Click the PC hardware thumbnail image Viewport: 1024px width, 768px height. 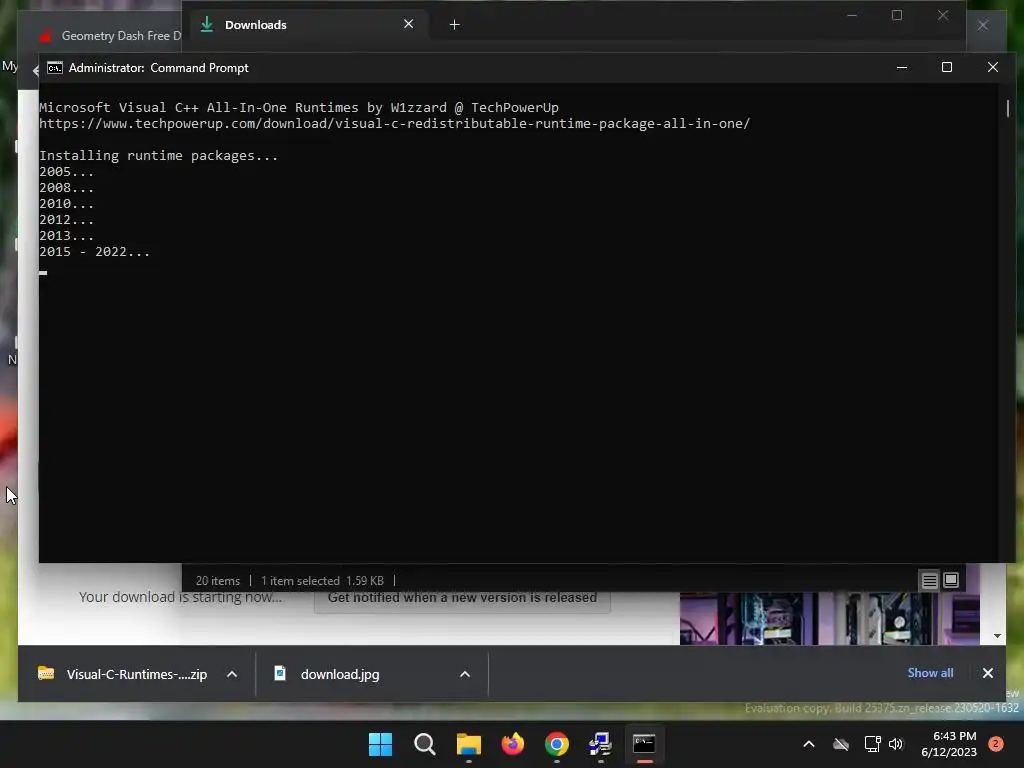(829, 617)
